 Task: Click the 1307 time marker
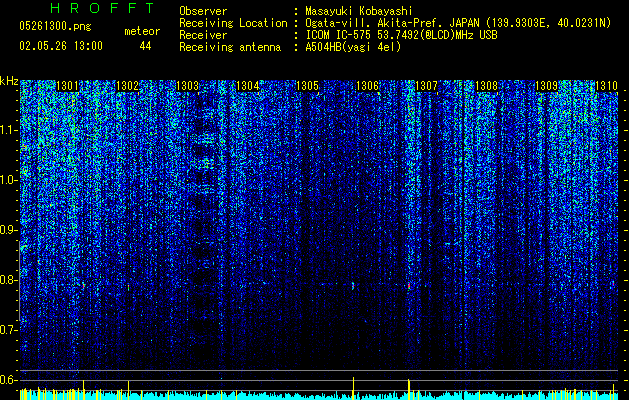click(x=426, y=86)
